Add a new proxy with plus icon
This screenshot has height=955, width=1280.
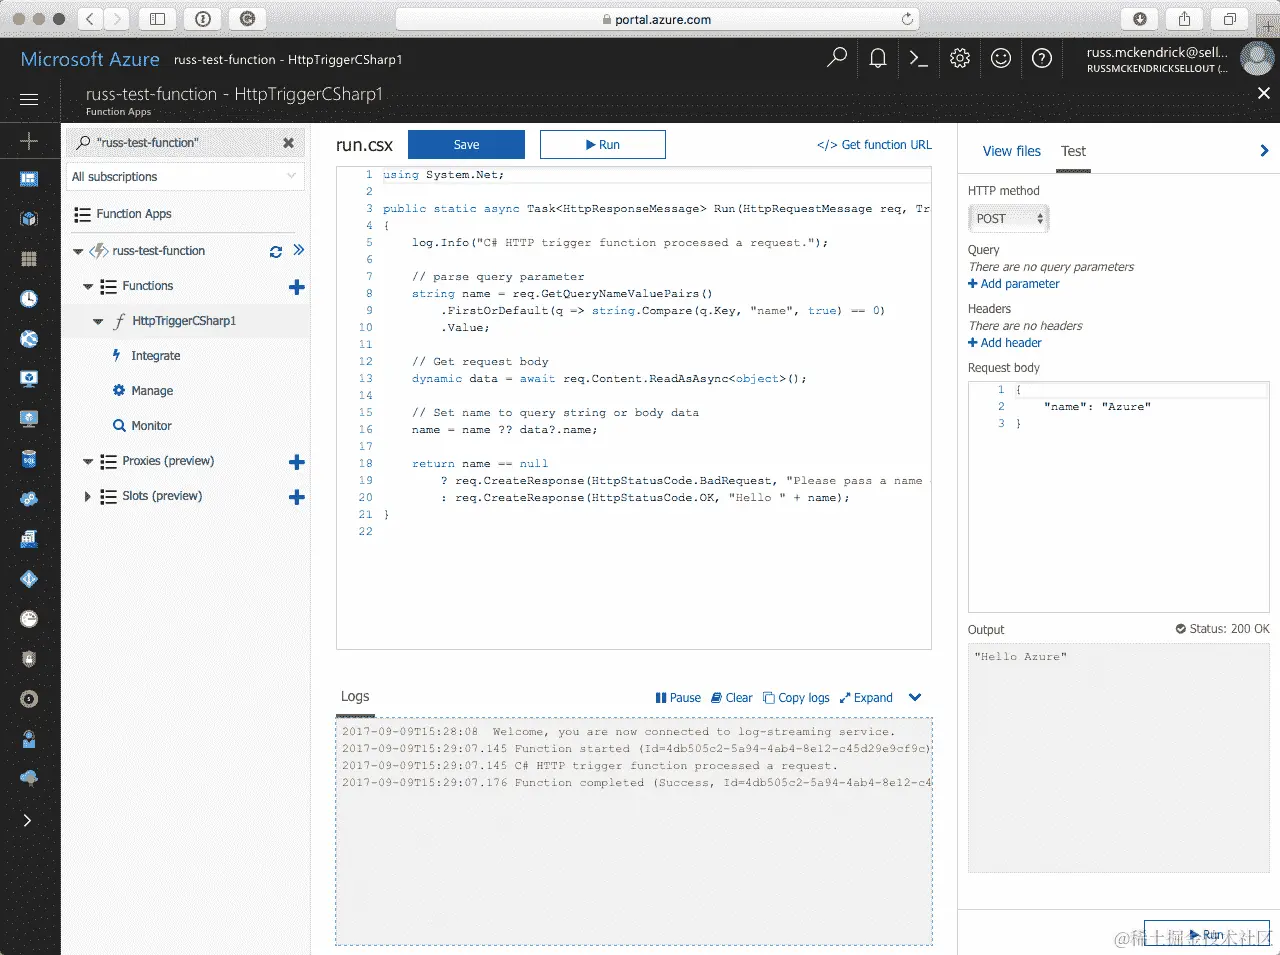[296, 462]
